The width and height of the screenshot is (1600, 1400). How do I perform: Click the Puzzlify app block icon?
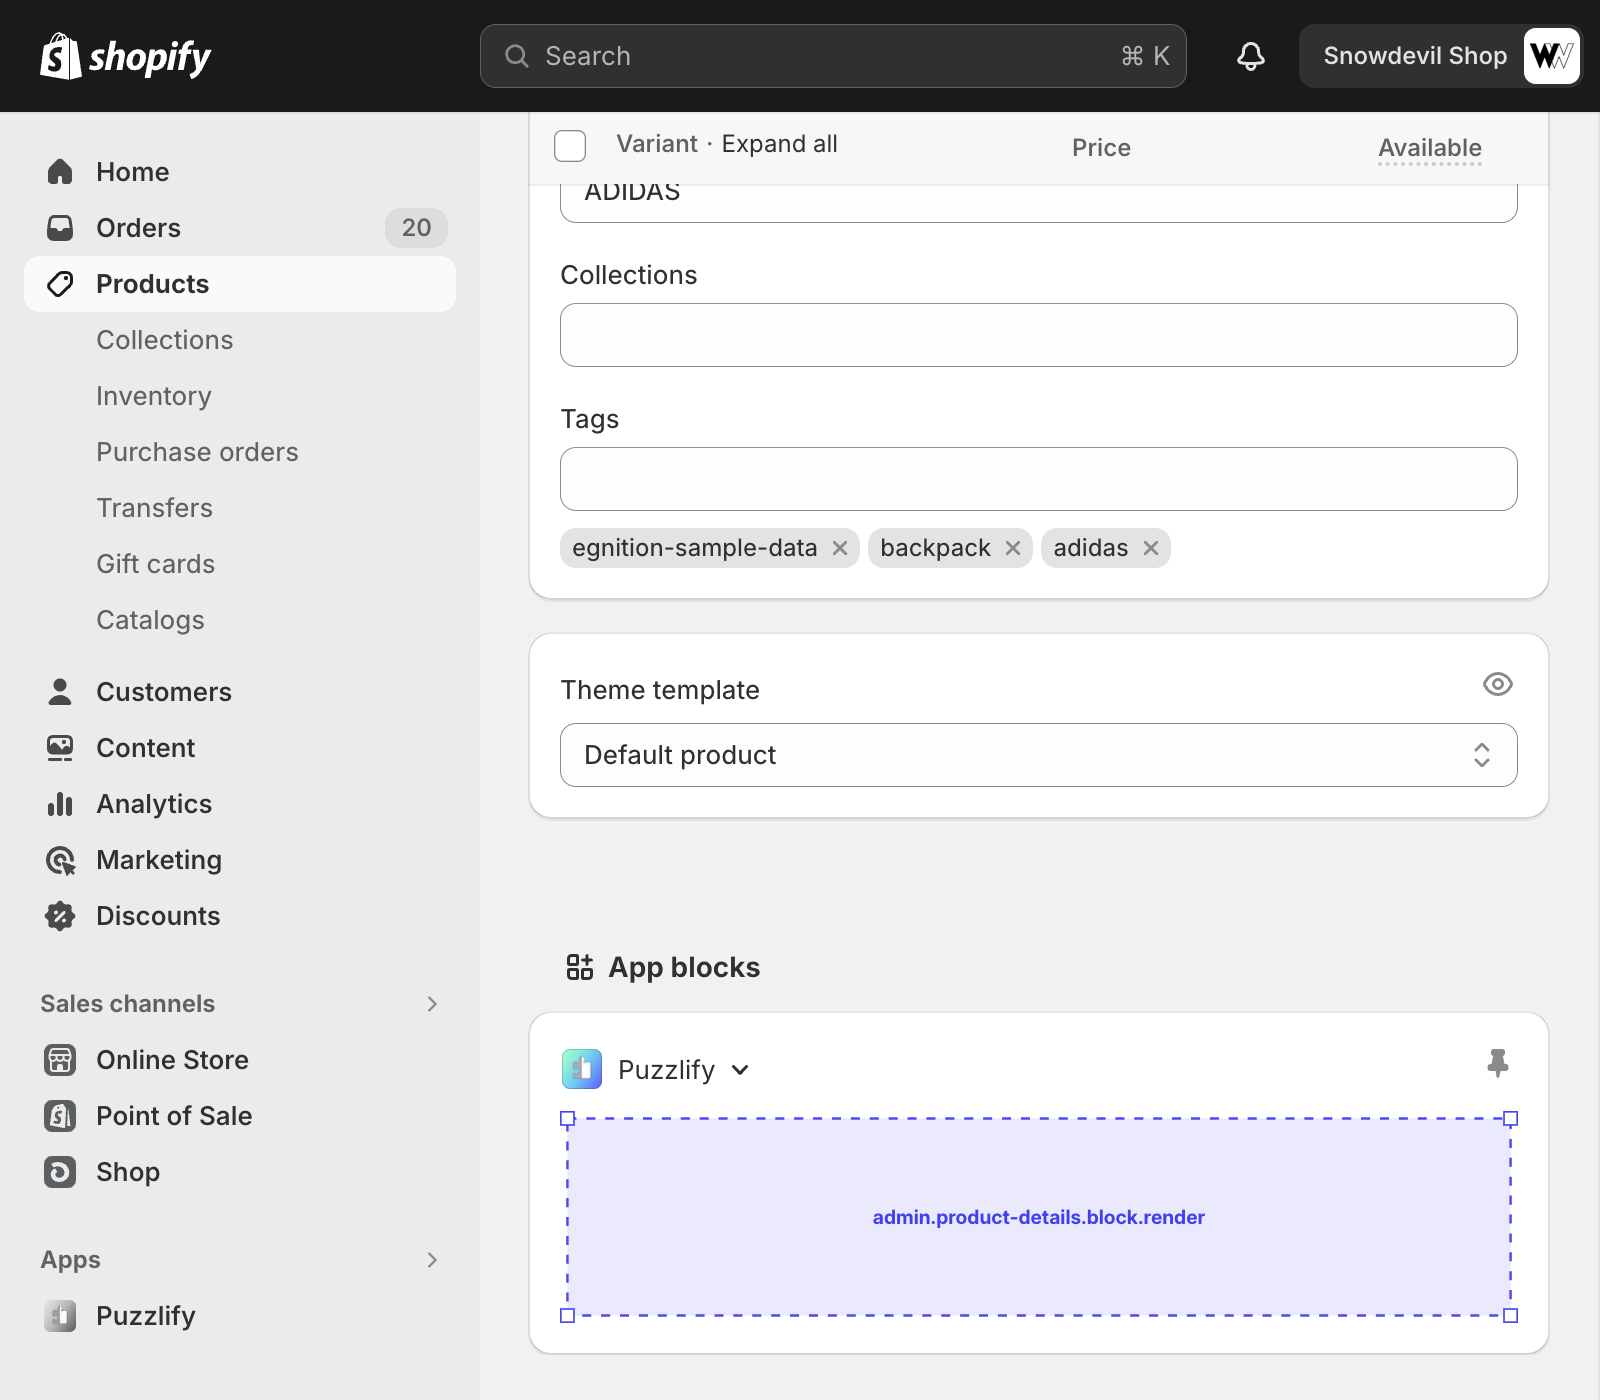coord(582,1069)
